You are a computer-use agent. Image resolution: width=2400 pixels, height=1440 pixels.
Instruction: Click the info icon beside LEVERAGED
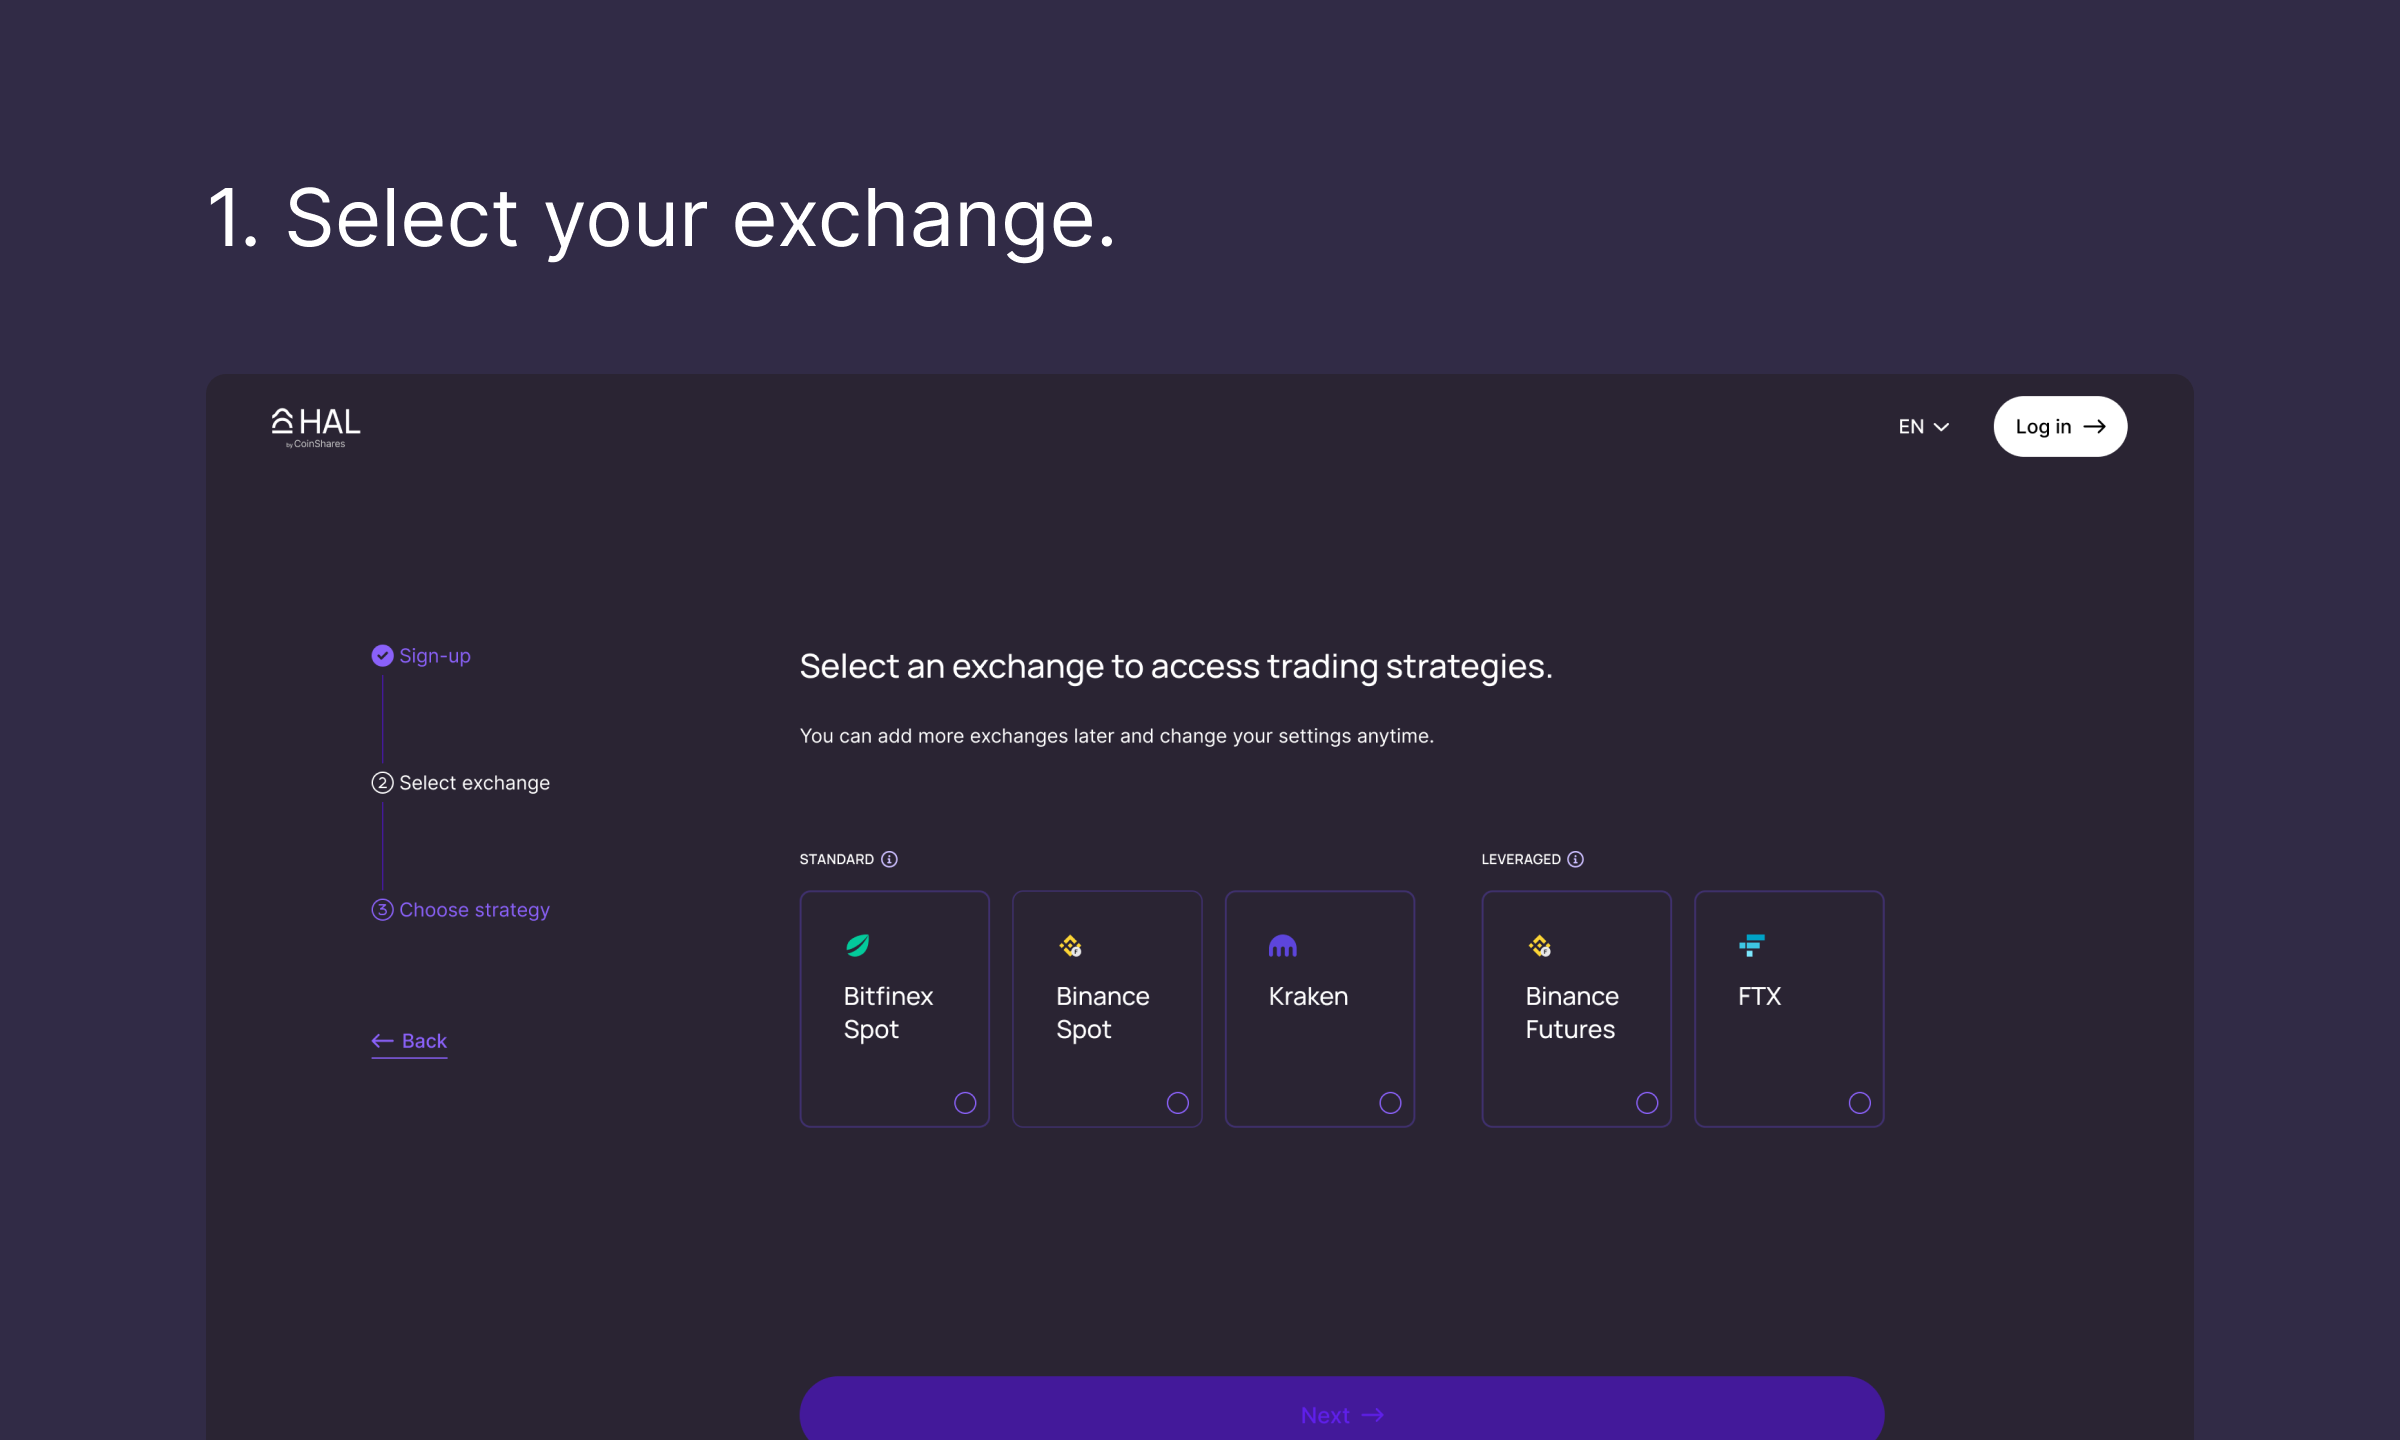point(1575,859)
